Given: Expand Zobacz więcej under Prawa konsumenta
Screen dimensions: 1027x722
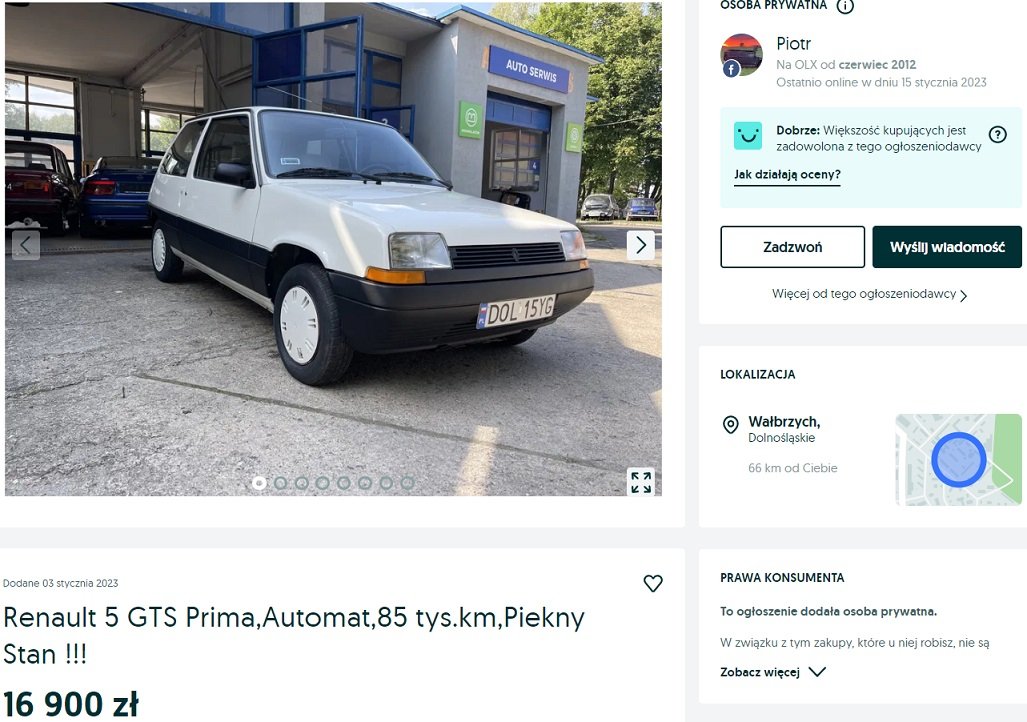Looking at the screenshot, I should [x=773, y=672].
